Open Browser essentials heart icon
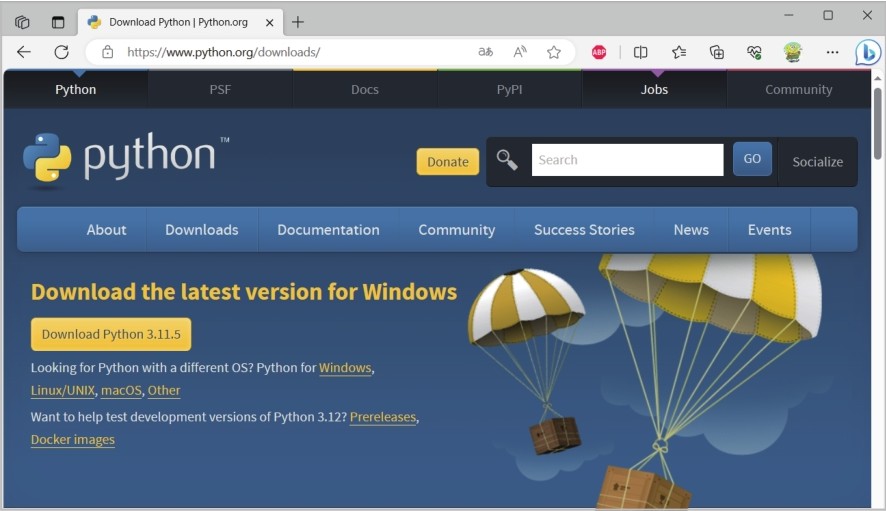Screen dimensions: 886x511 [x=754, y=52]
